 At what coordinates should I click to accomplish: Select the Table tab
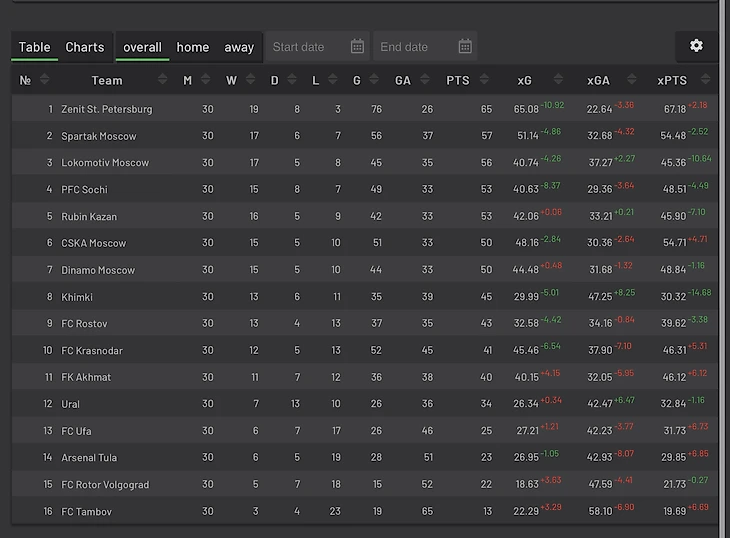pyautogui.click(x=35, y=47)
